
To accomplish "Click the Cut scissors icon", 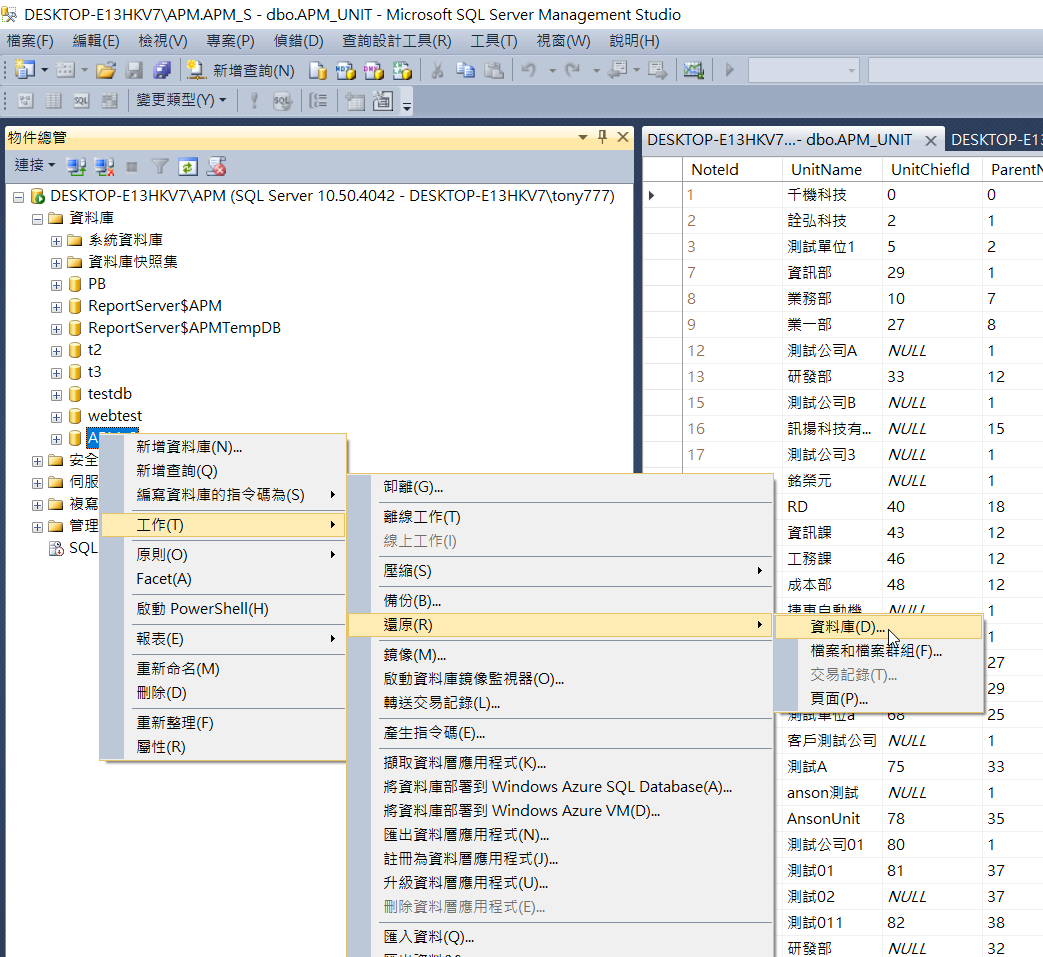I will coord(437,70).
